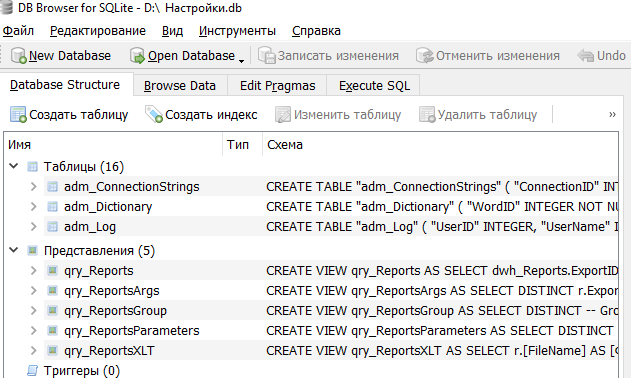Click the Создать индекс icon
631x378 pixels.
tap(154, 115)
